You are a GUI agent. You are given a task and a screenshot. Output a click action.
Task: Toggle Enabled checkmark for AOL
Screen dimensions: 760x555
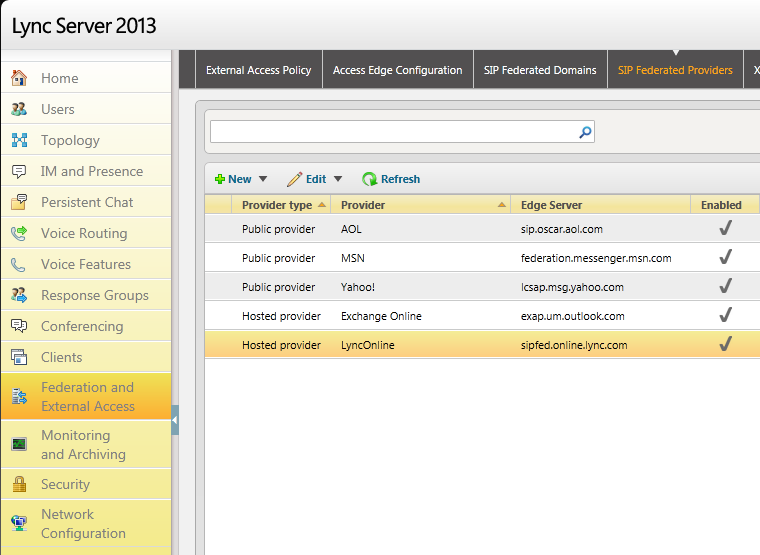click(x=725, y=228)
